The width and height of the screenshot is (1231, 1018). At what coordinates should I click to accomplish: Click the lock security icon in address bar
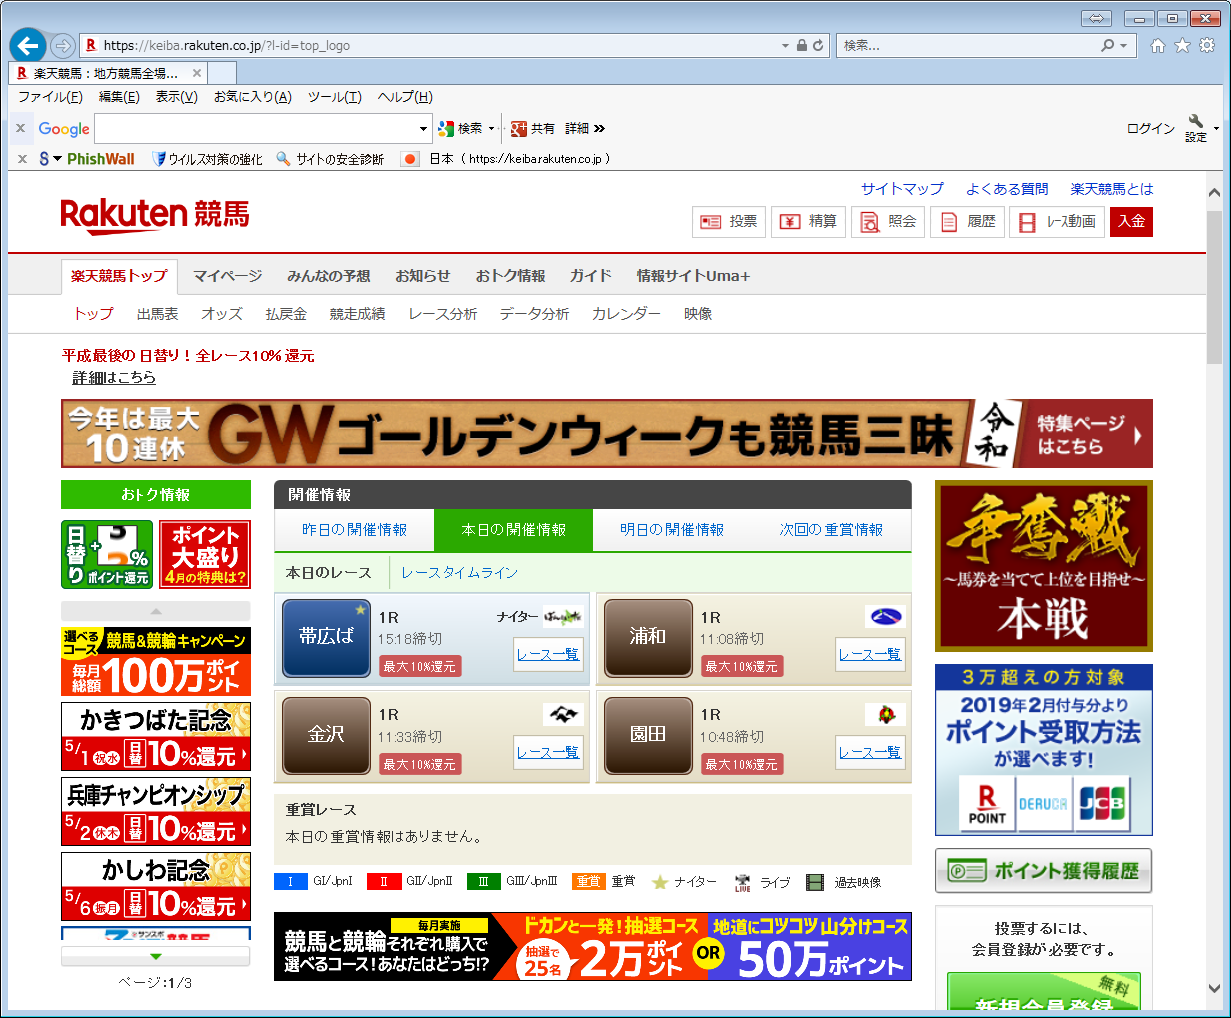coord(801,46)
